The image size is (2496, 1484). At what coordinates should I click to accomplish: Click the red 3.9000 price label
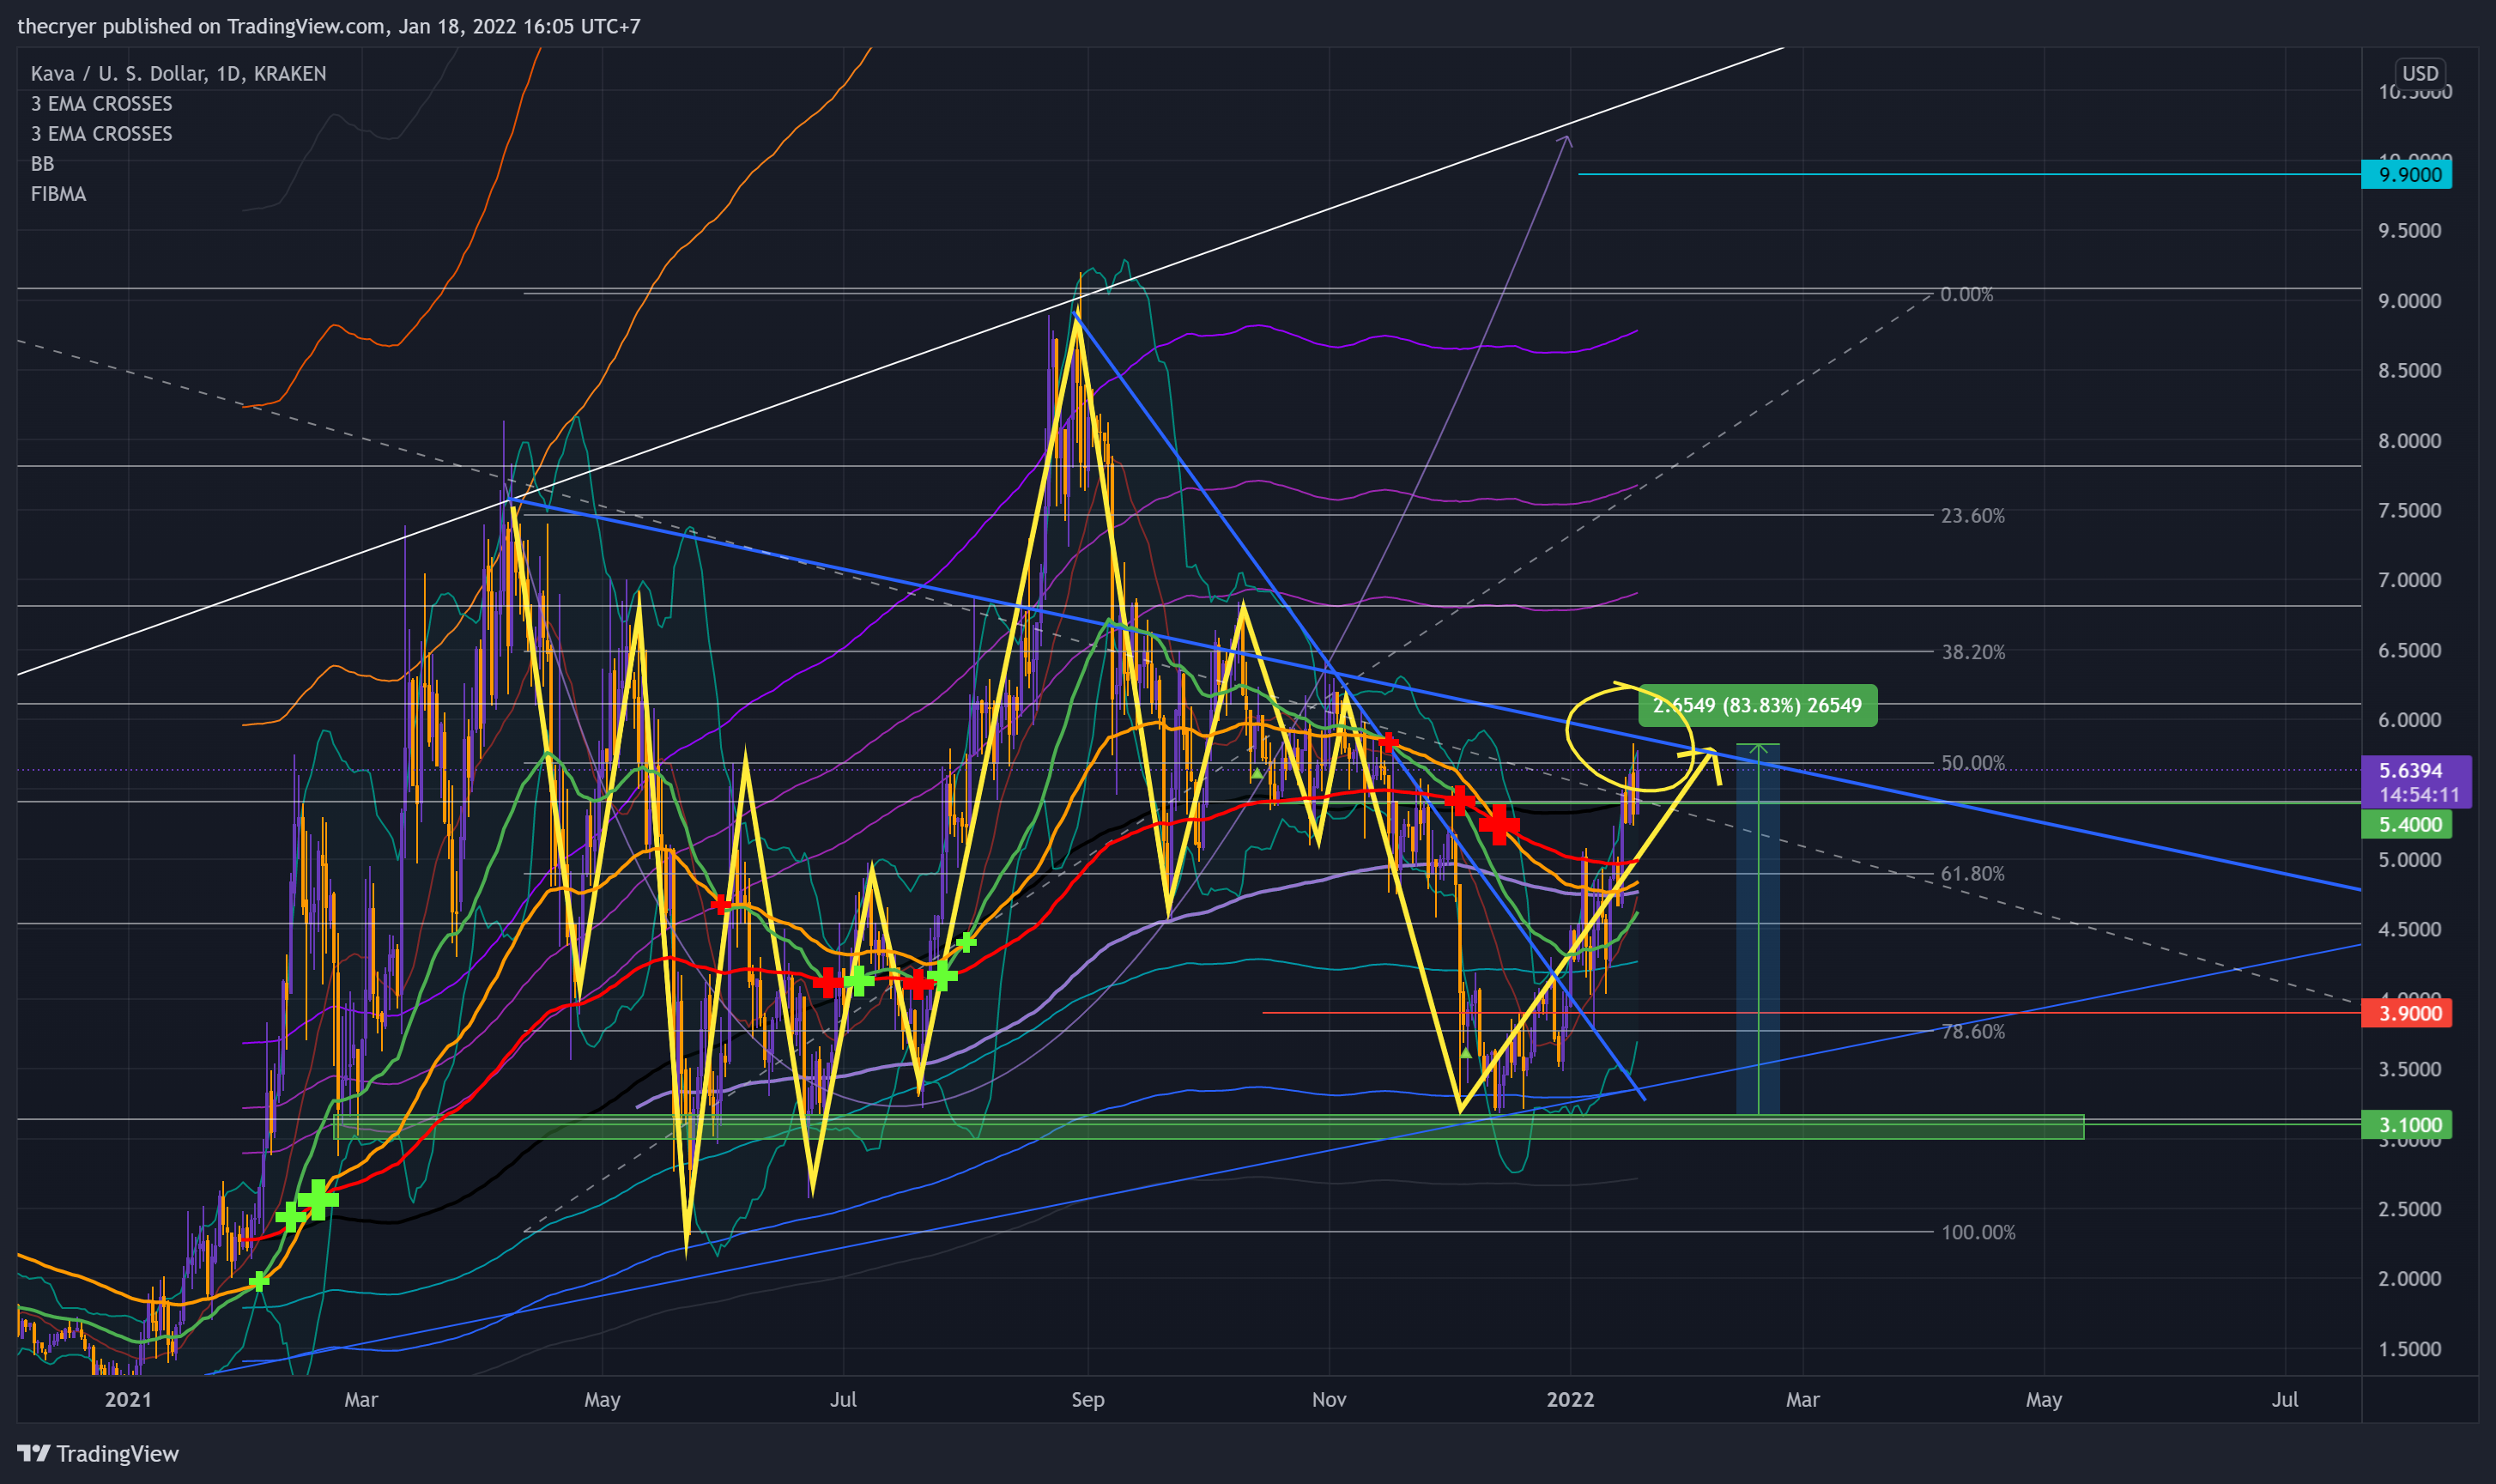pos(2406,1014)
